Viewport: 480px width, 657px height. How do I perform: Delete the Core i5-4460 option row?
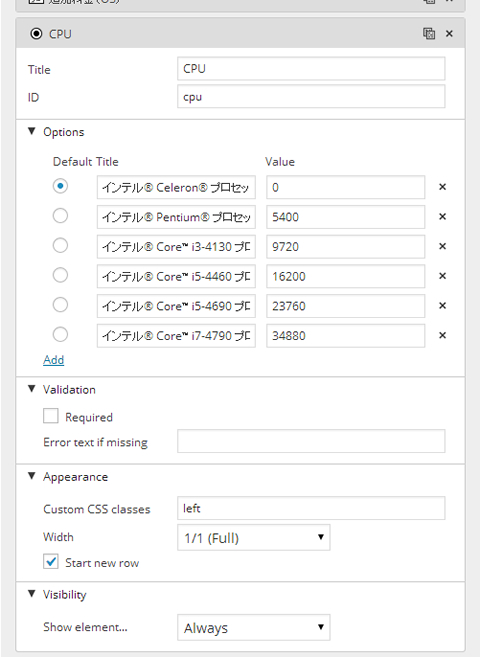pyautogui.click(x=442, y=276)
